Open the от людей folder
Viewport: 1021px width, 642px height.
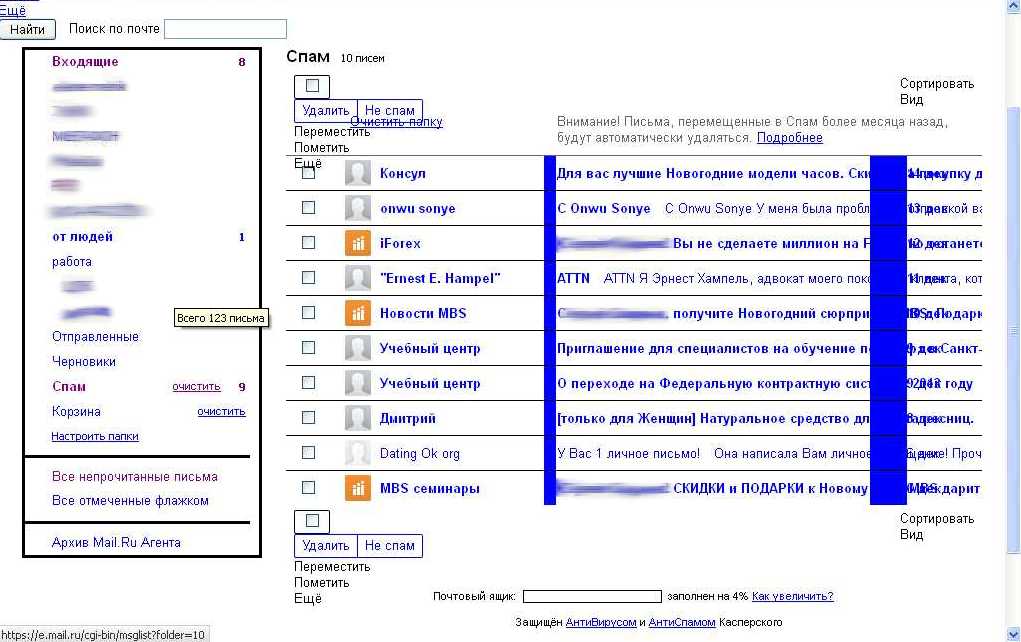83,237
